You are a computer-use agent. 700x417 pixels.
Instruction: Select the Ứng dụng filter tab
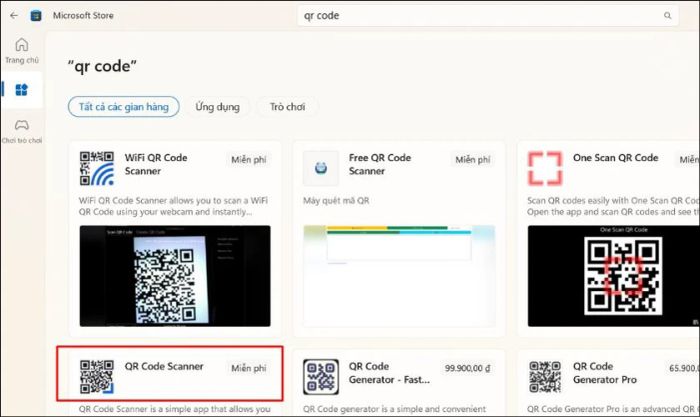point(217,106)
